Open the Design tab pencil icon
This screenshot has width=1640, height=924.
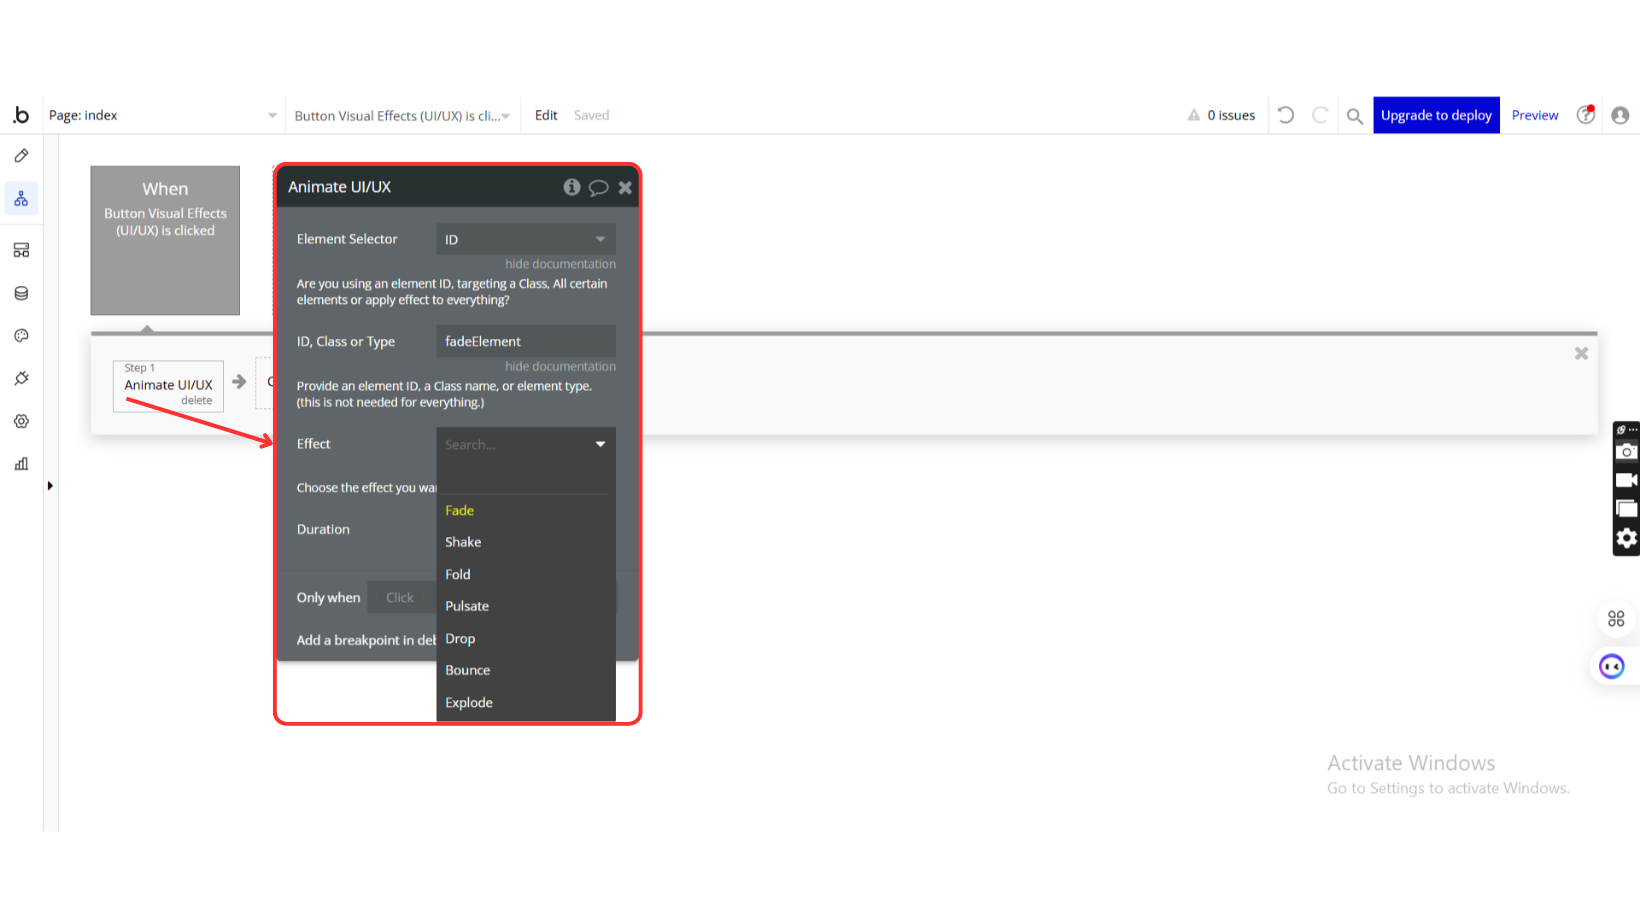click(x=21, y=156)
